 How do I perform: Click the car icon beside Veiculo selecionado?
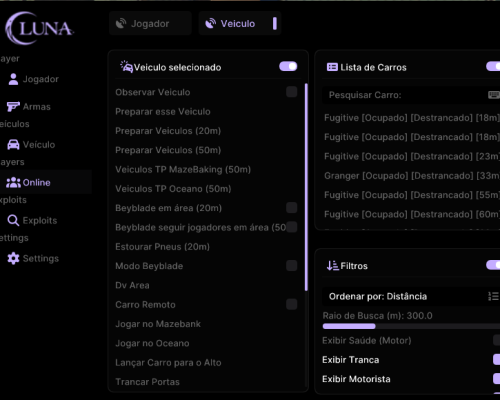coord(126,67)
